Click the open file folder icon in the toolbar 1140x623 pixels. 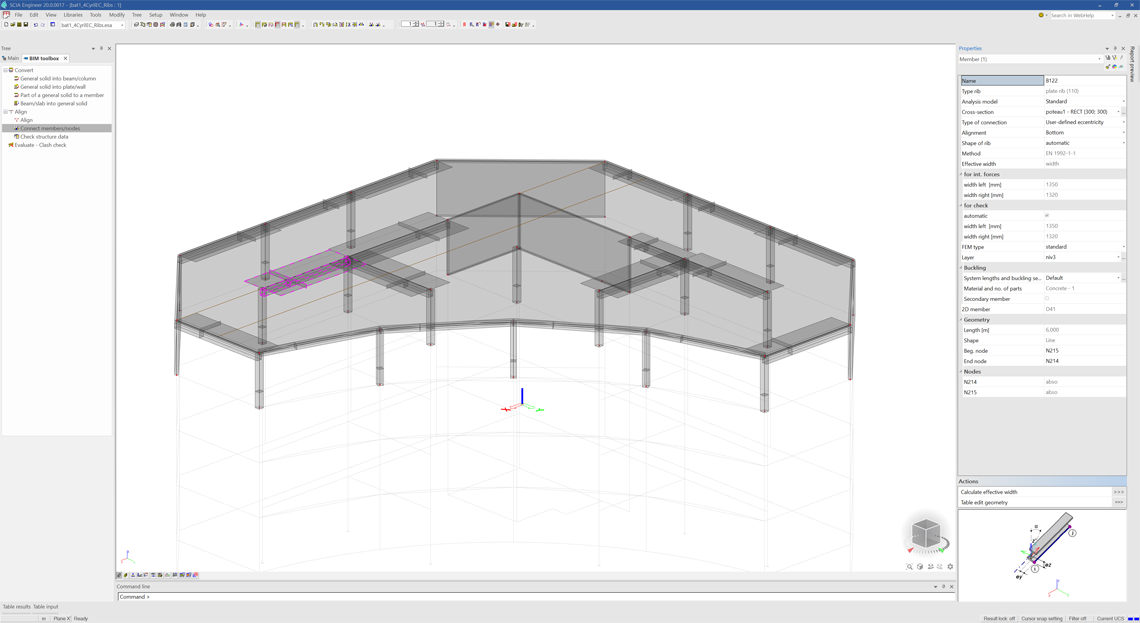click(12, 25)
